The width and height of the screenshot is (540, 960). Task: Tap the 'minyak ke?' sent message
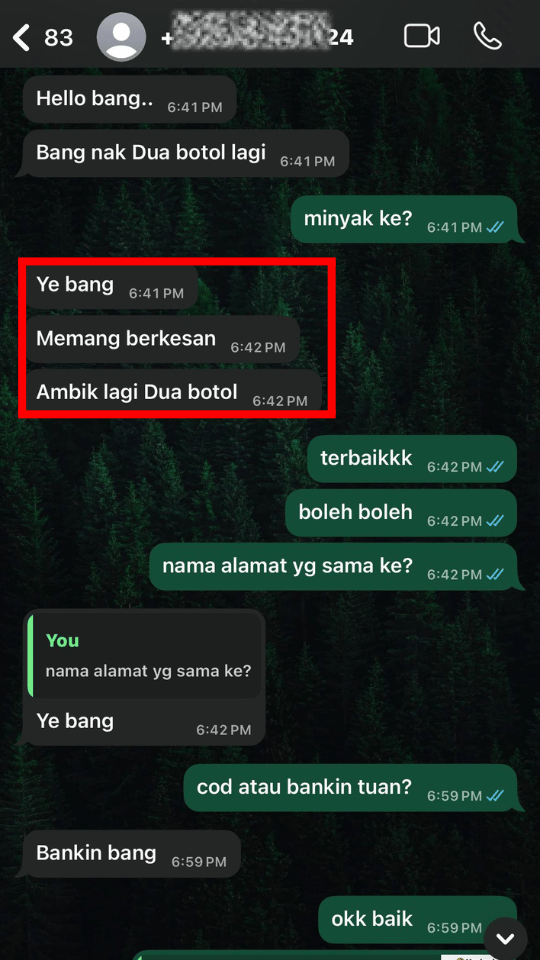point(403,219)
